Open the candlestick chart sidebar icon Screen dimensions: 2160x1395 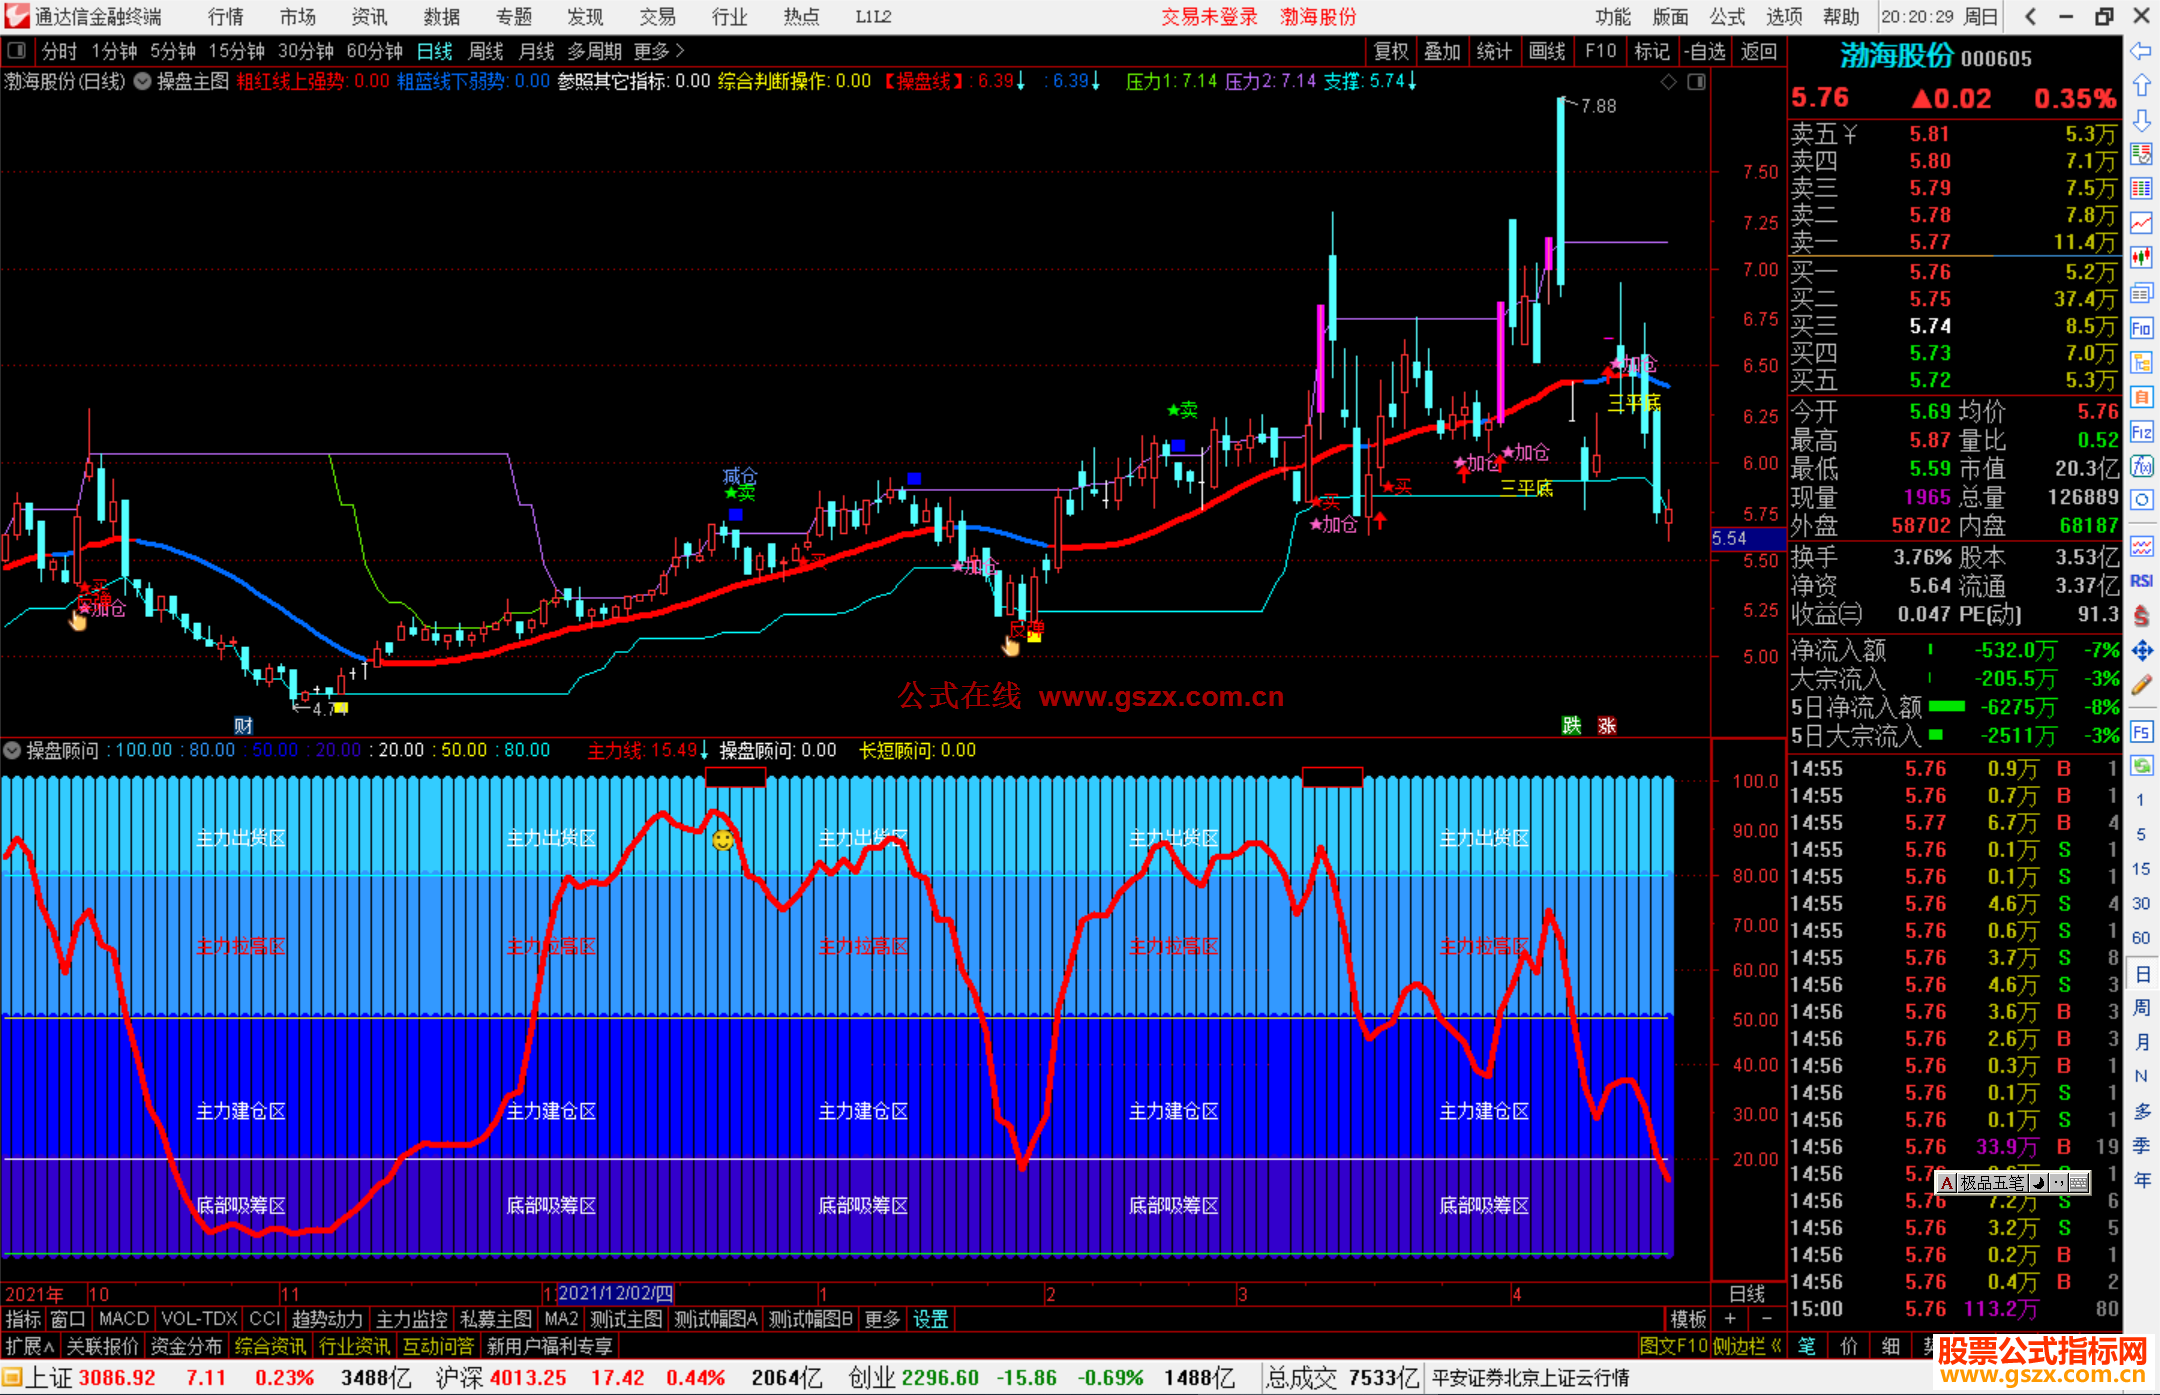coord(2141,259)
